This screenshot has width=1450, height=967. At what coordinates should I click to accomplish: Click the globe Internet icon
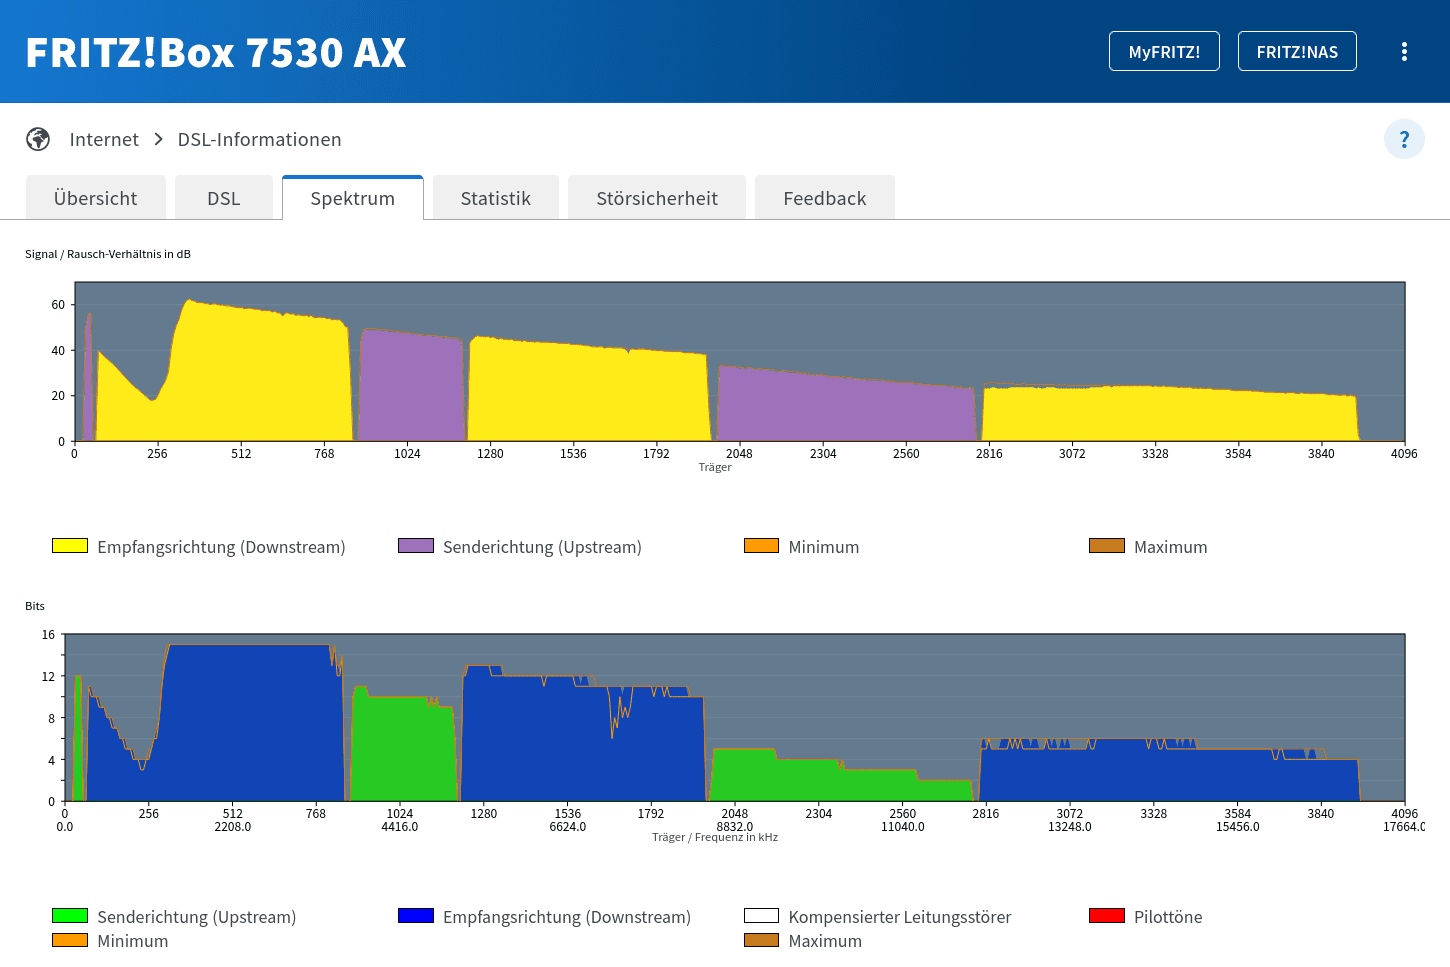point(38,139)
